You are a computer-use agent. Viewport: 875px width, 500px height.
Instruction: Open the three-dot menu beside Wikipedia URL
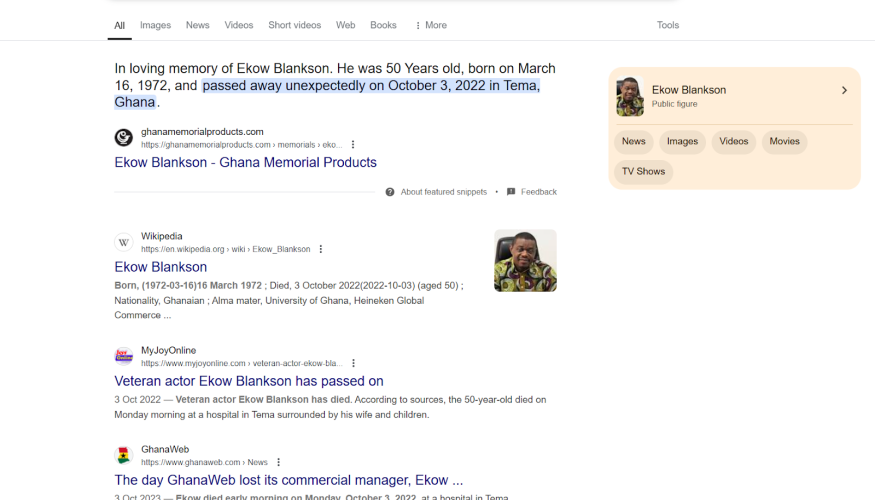320,249
